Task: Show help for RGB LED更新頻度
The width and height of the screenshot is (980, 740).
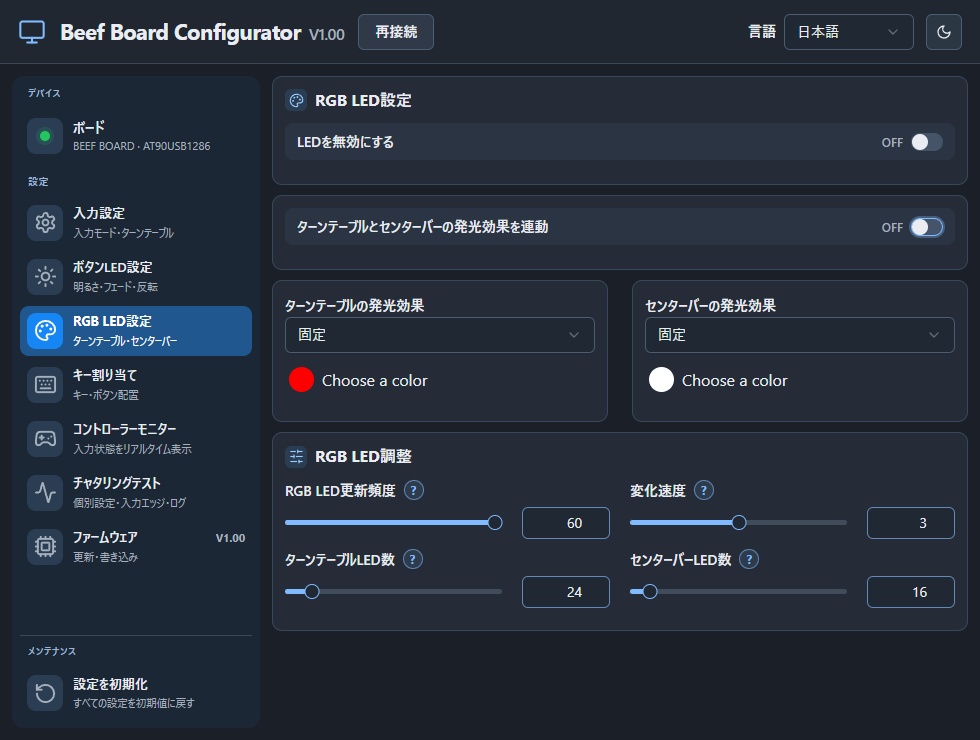Action: pos(414,491)
